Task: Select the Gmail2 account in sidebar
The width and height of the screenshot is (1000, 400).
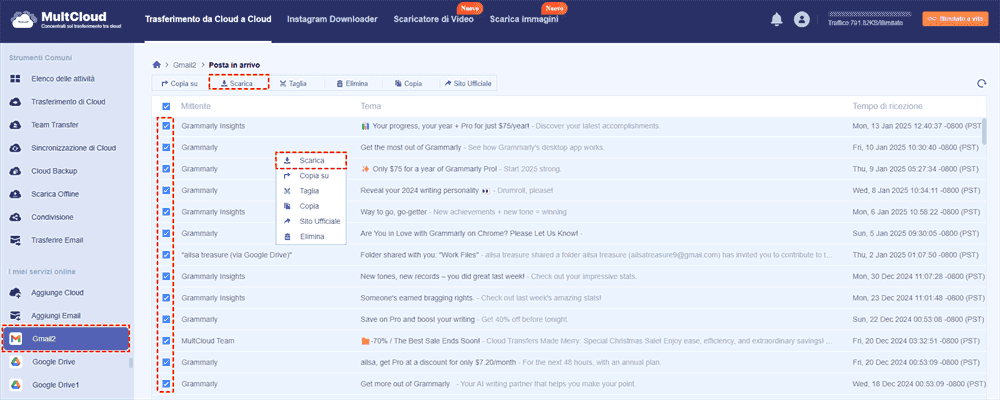Action: point(66,339)
